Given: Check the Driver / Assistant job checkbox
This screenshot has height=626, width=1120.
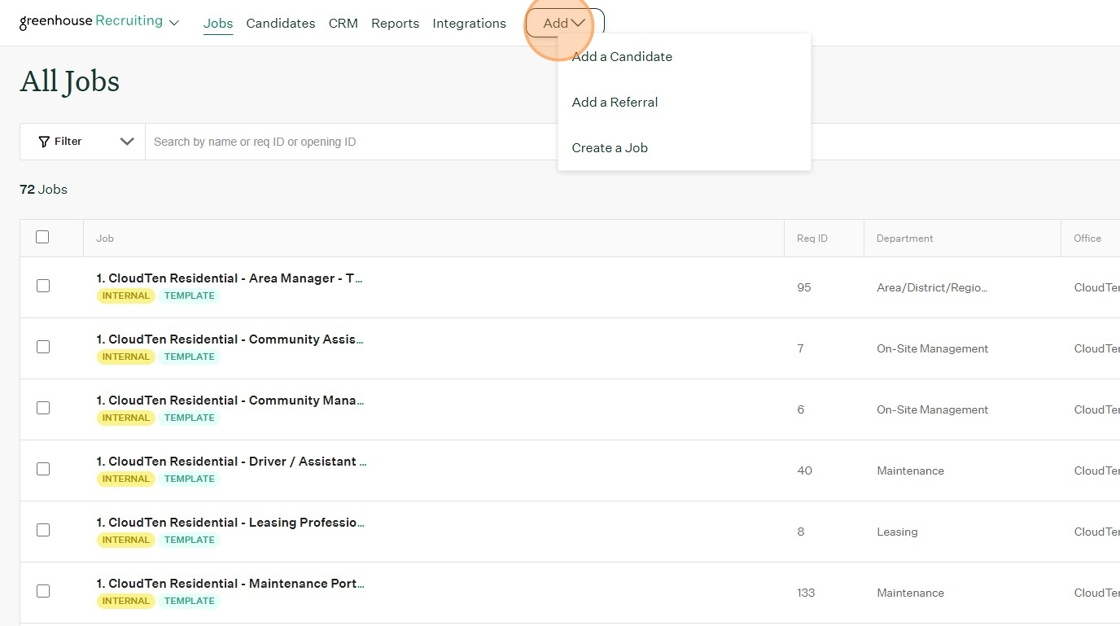Looking at the screenshot, I should click(43, 469).
